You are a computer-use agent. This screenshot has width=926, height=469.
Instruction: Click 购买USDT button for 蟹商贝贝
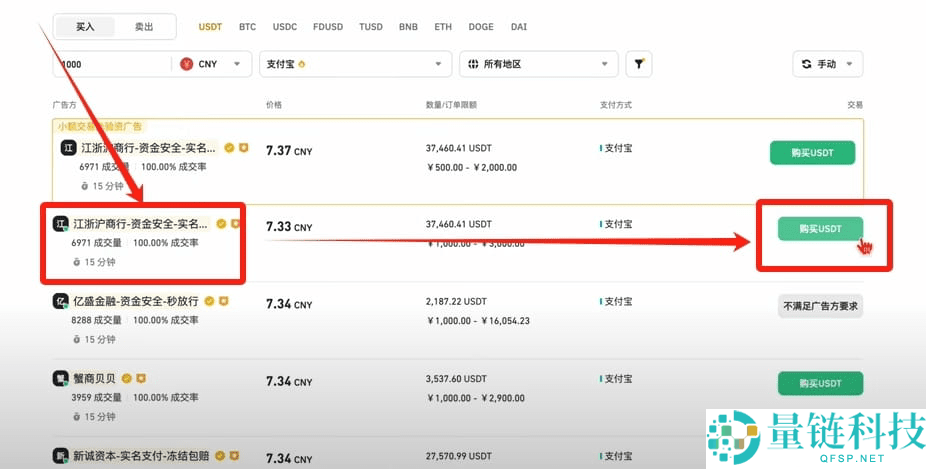click(820, 383)
